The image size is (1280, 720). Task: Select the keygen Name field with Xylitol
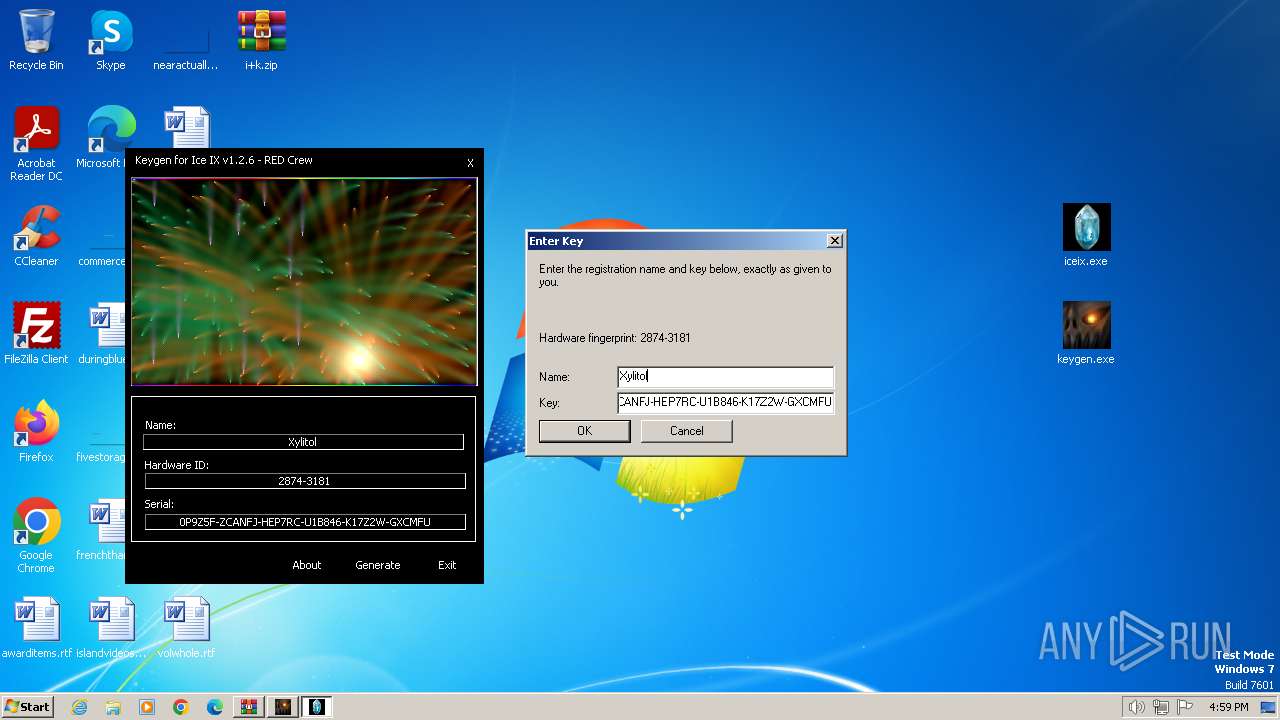[x=303, y=442]
